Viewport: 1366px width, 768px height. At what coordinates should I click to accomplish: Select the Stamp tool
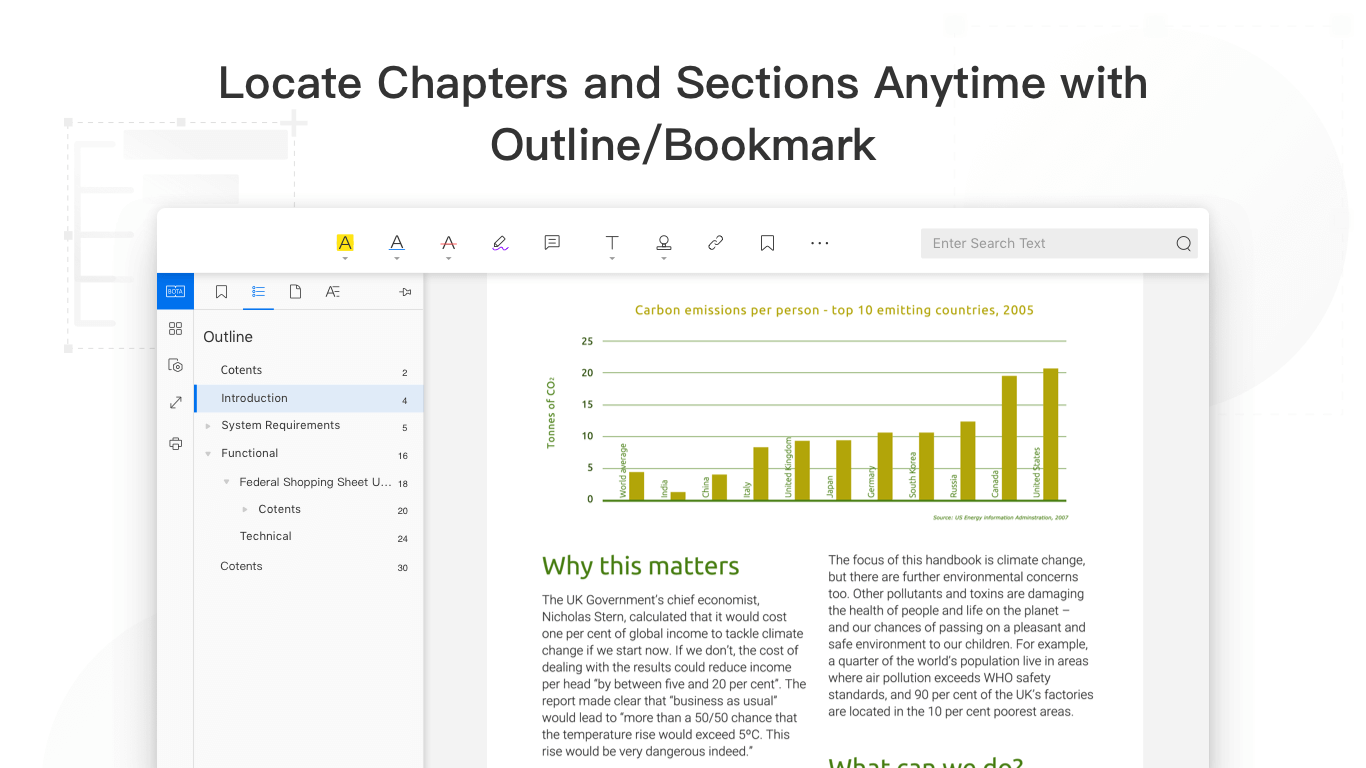click(x=664, y=243)
